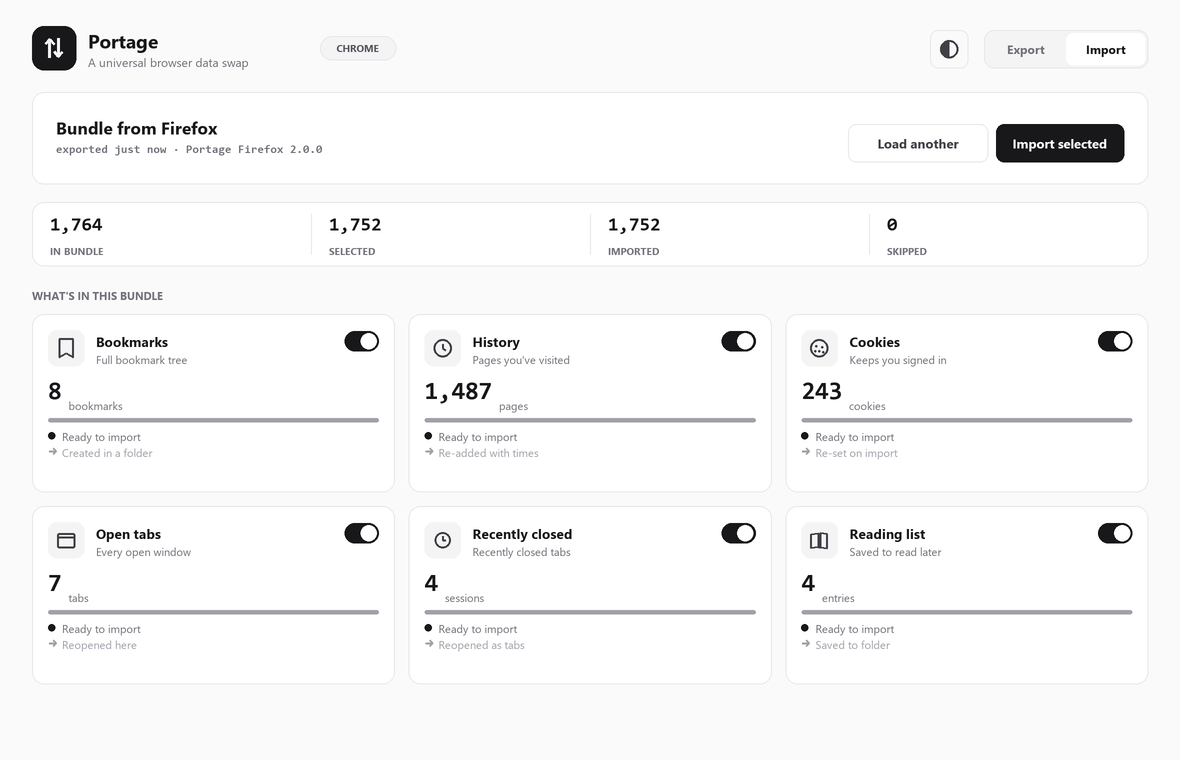Click the 'Every open window' subtitle
1180x760 pixels.
point(143,552)
